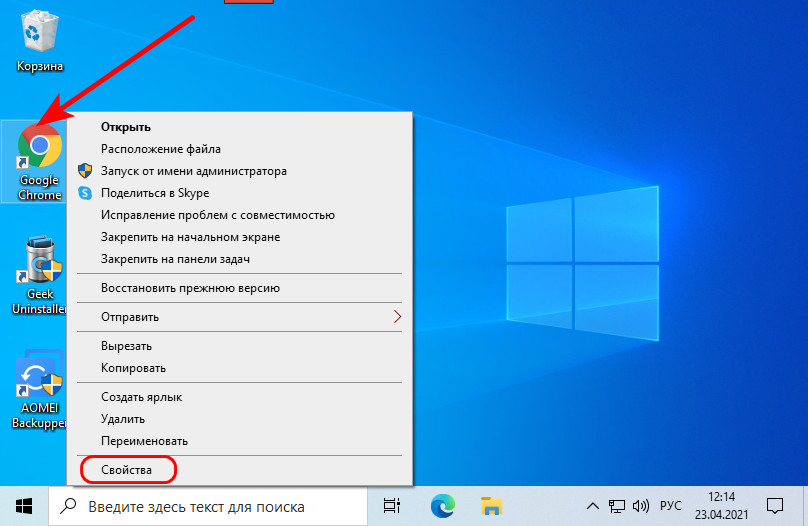
Task: Show hidden system tray icons chevron
Action: pyautogui.click(x=593, y=505)
